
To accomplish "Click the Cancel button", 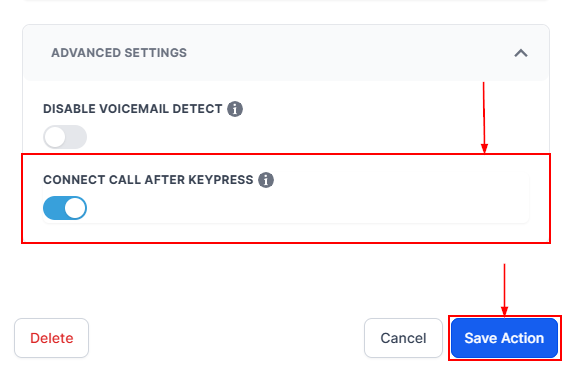I will point(403,338).
